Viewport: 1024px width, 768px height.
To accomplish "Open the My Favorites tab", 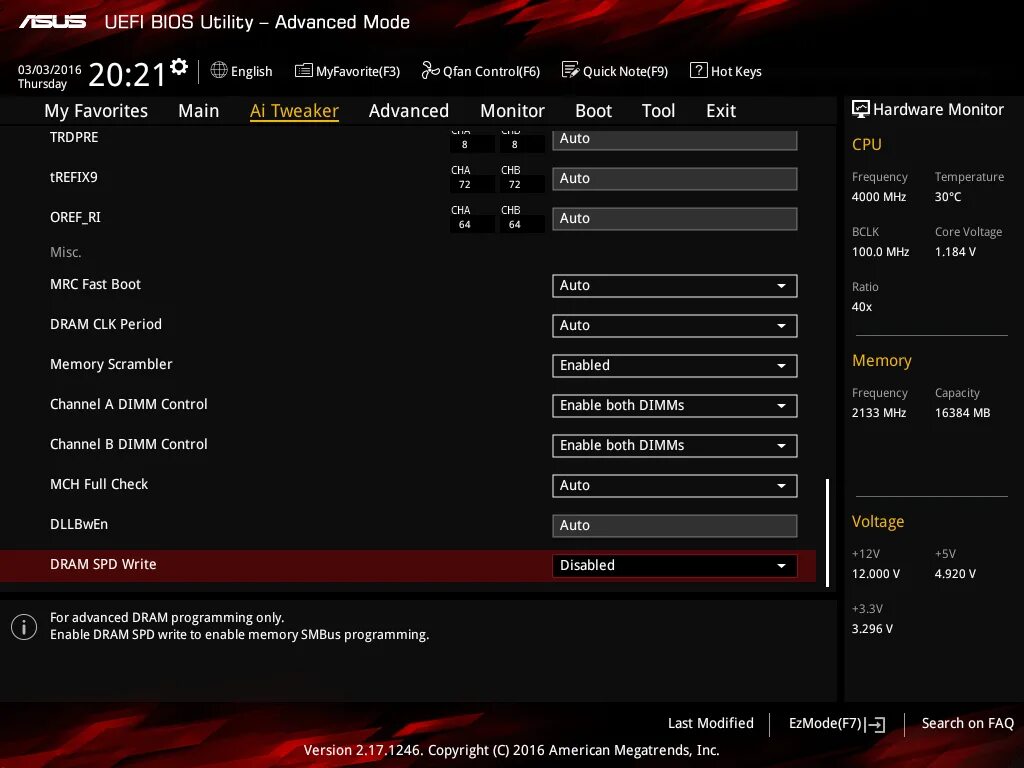I will (96, 111).
